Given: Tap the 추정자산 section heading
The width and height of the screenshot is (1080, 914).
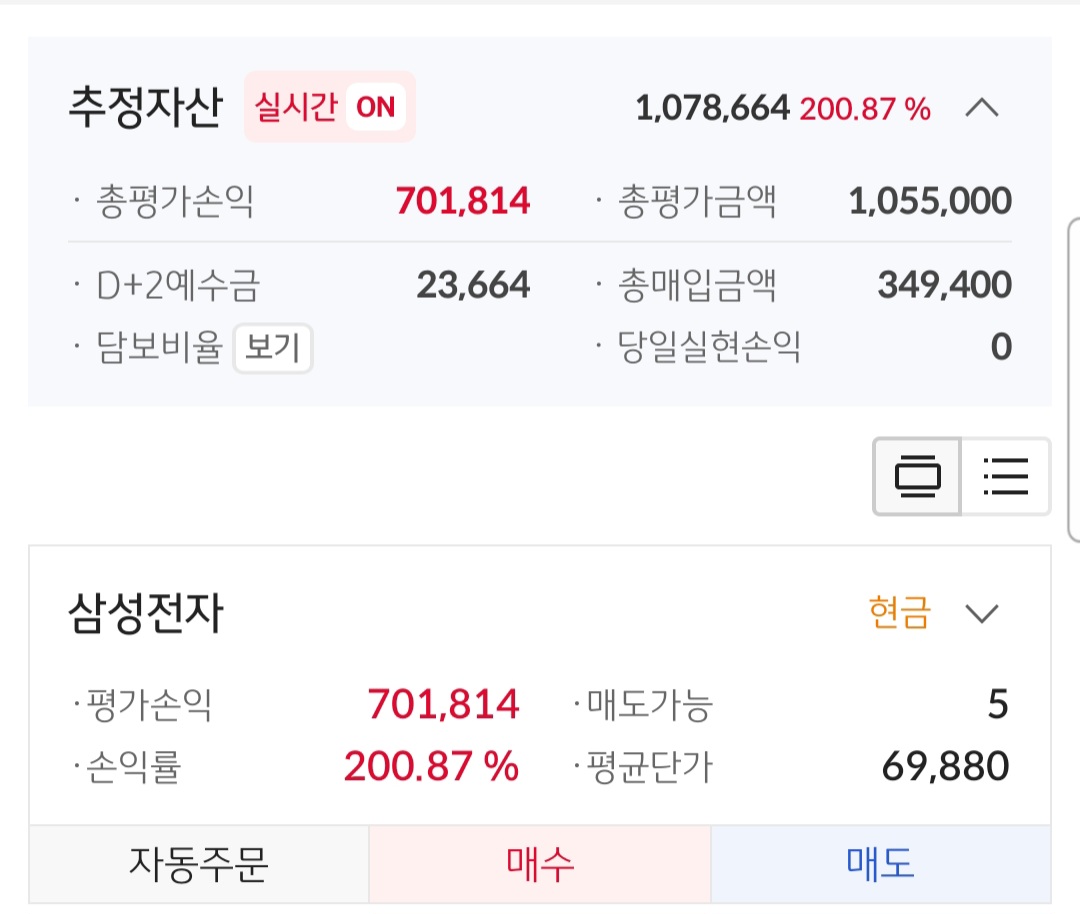Looking at the screenshot, I should (x=144, y=107).
